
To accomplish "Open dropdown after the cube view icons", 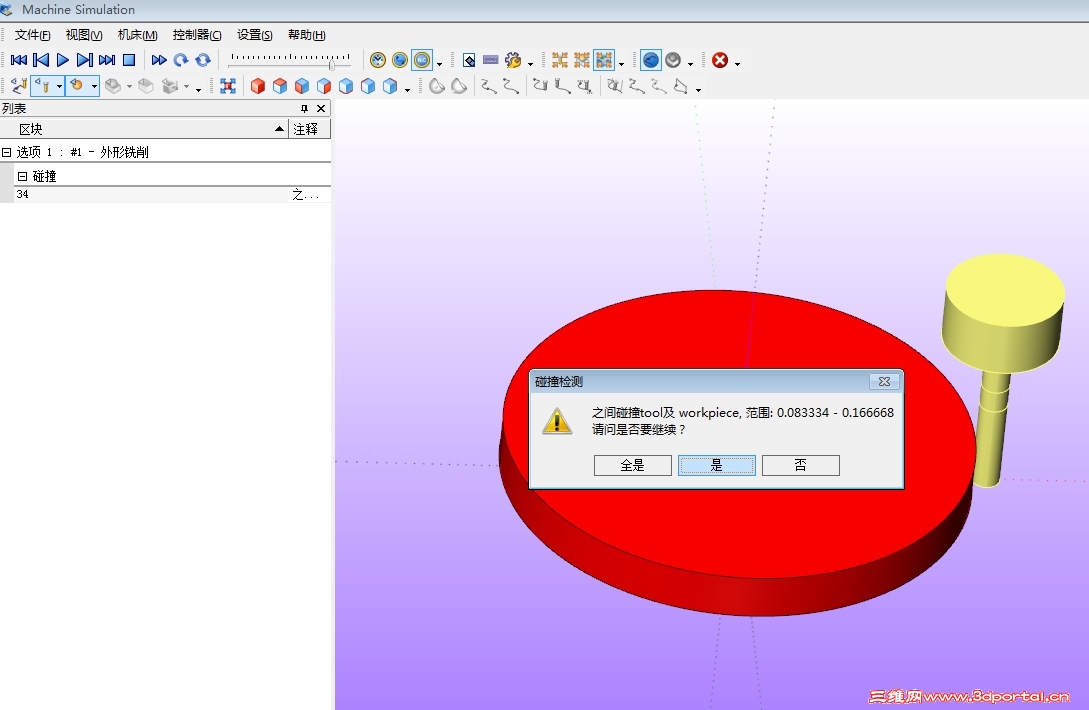I will coord(408,90).
